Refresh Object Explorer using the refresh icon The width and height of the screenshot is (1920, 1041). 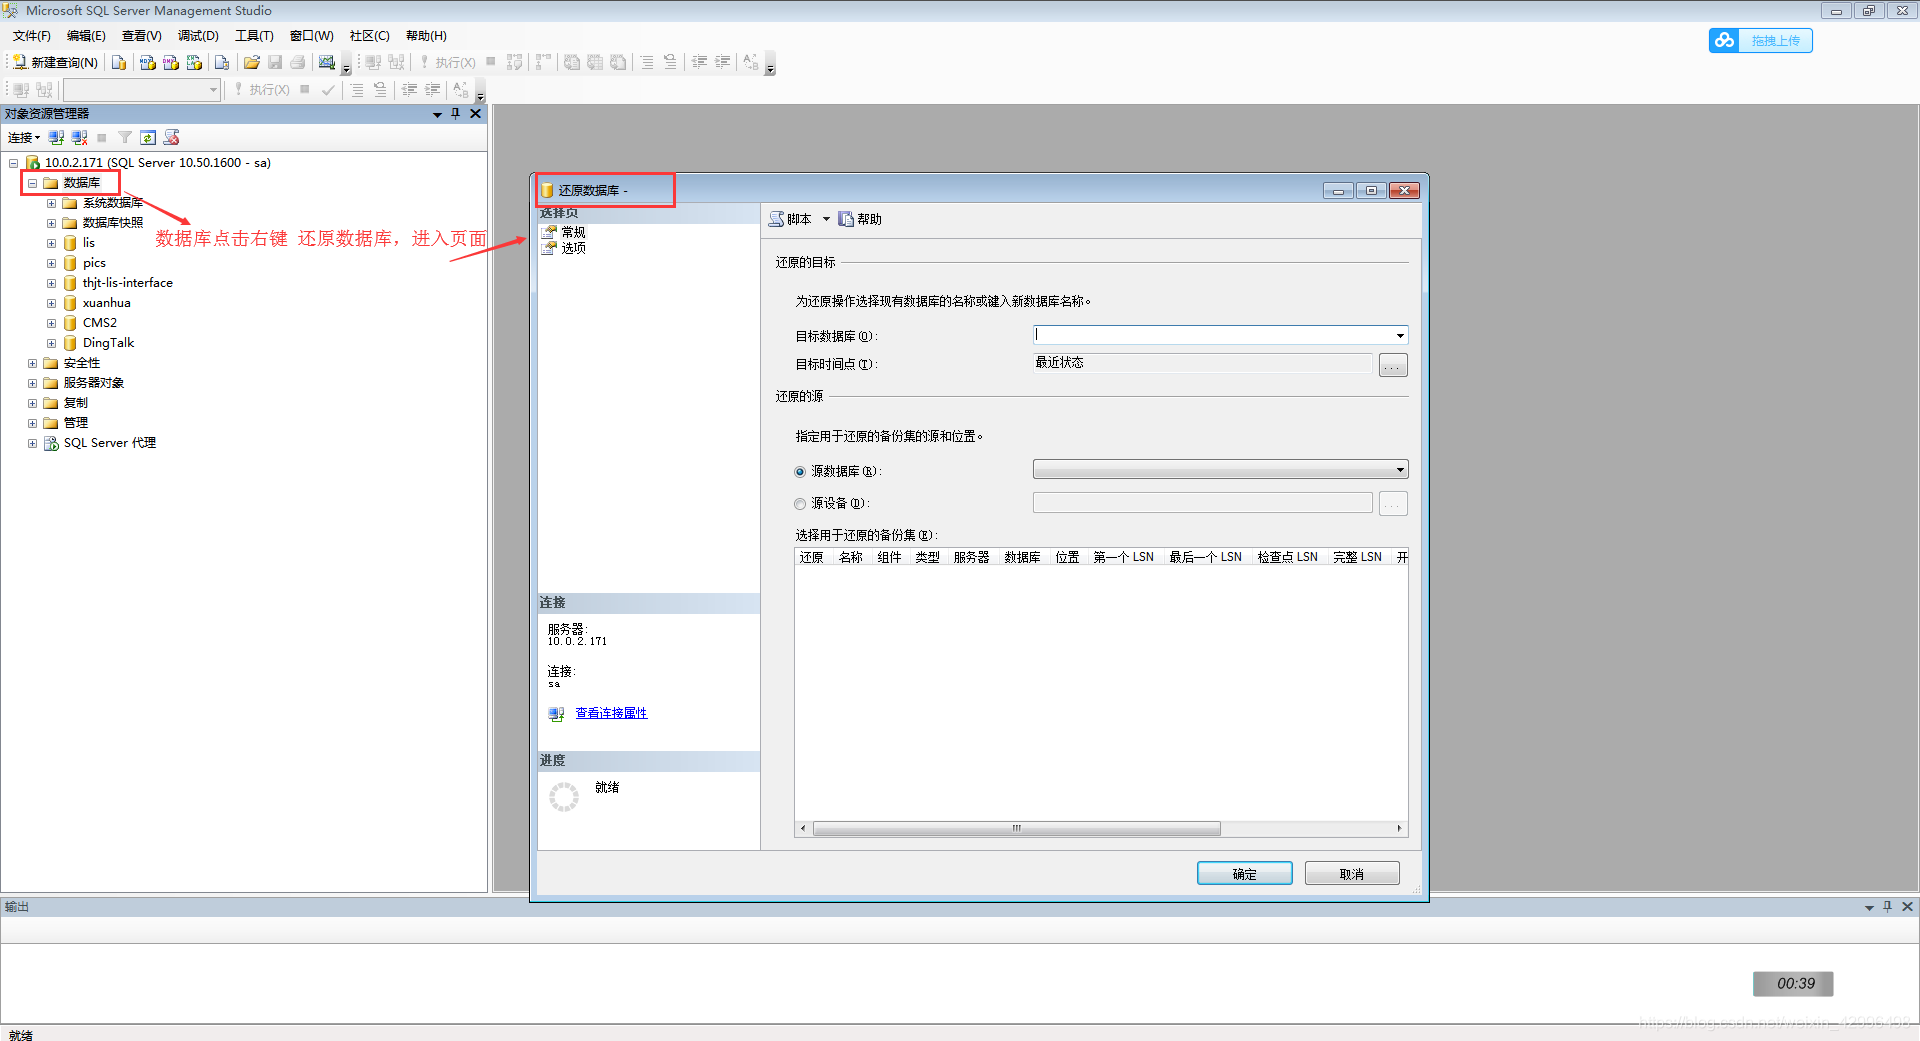pyautogui.click(x=148, y=137)
